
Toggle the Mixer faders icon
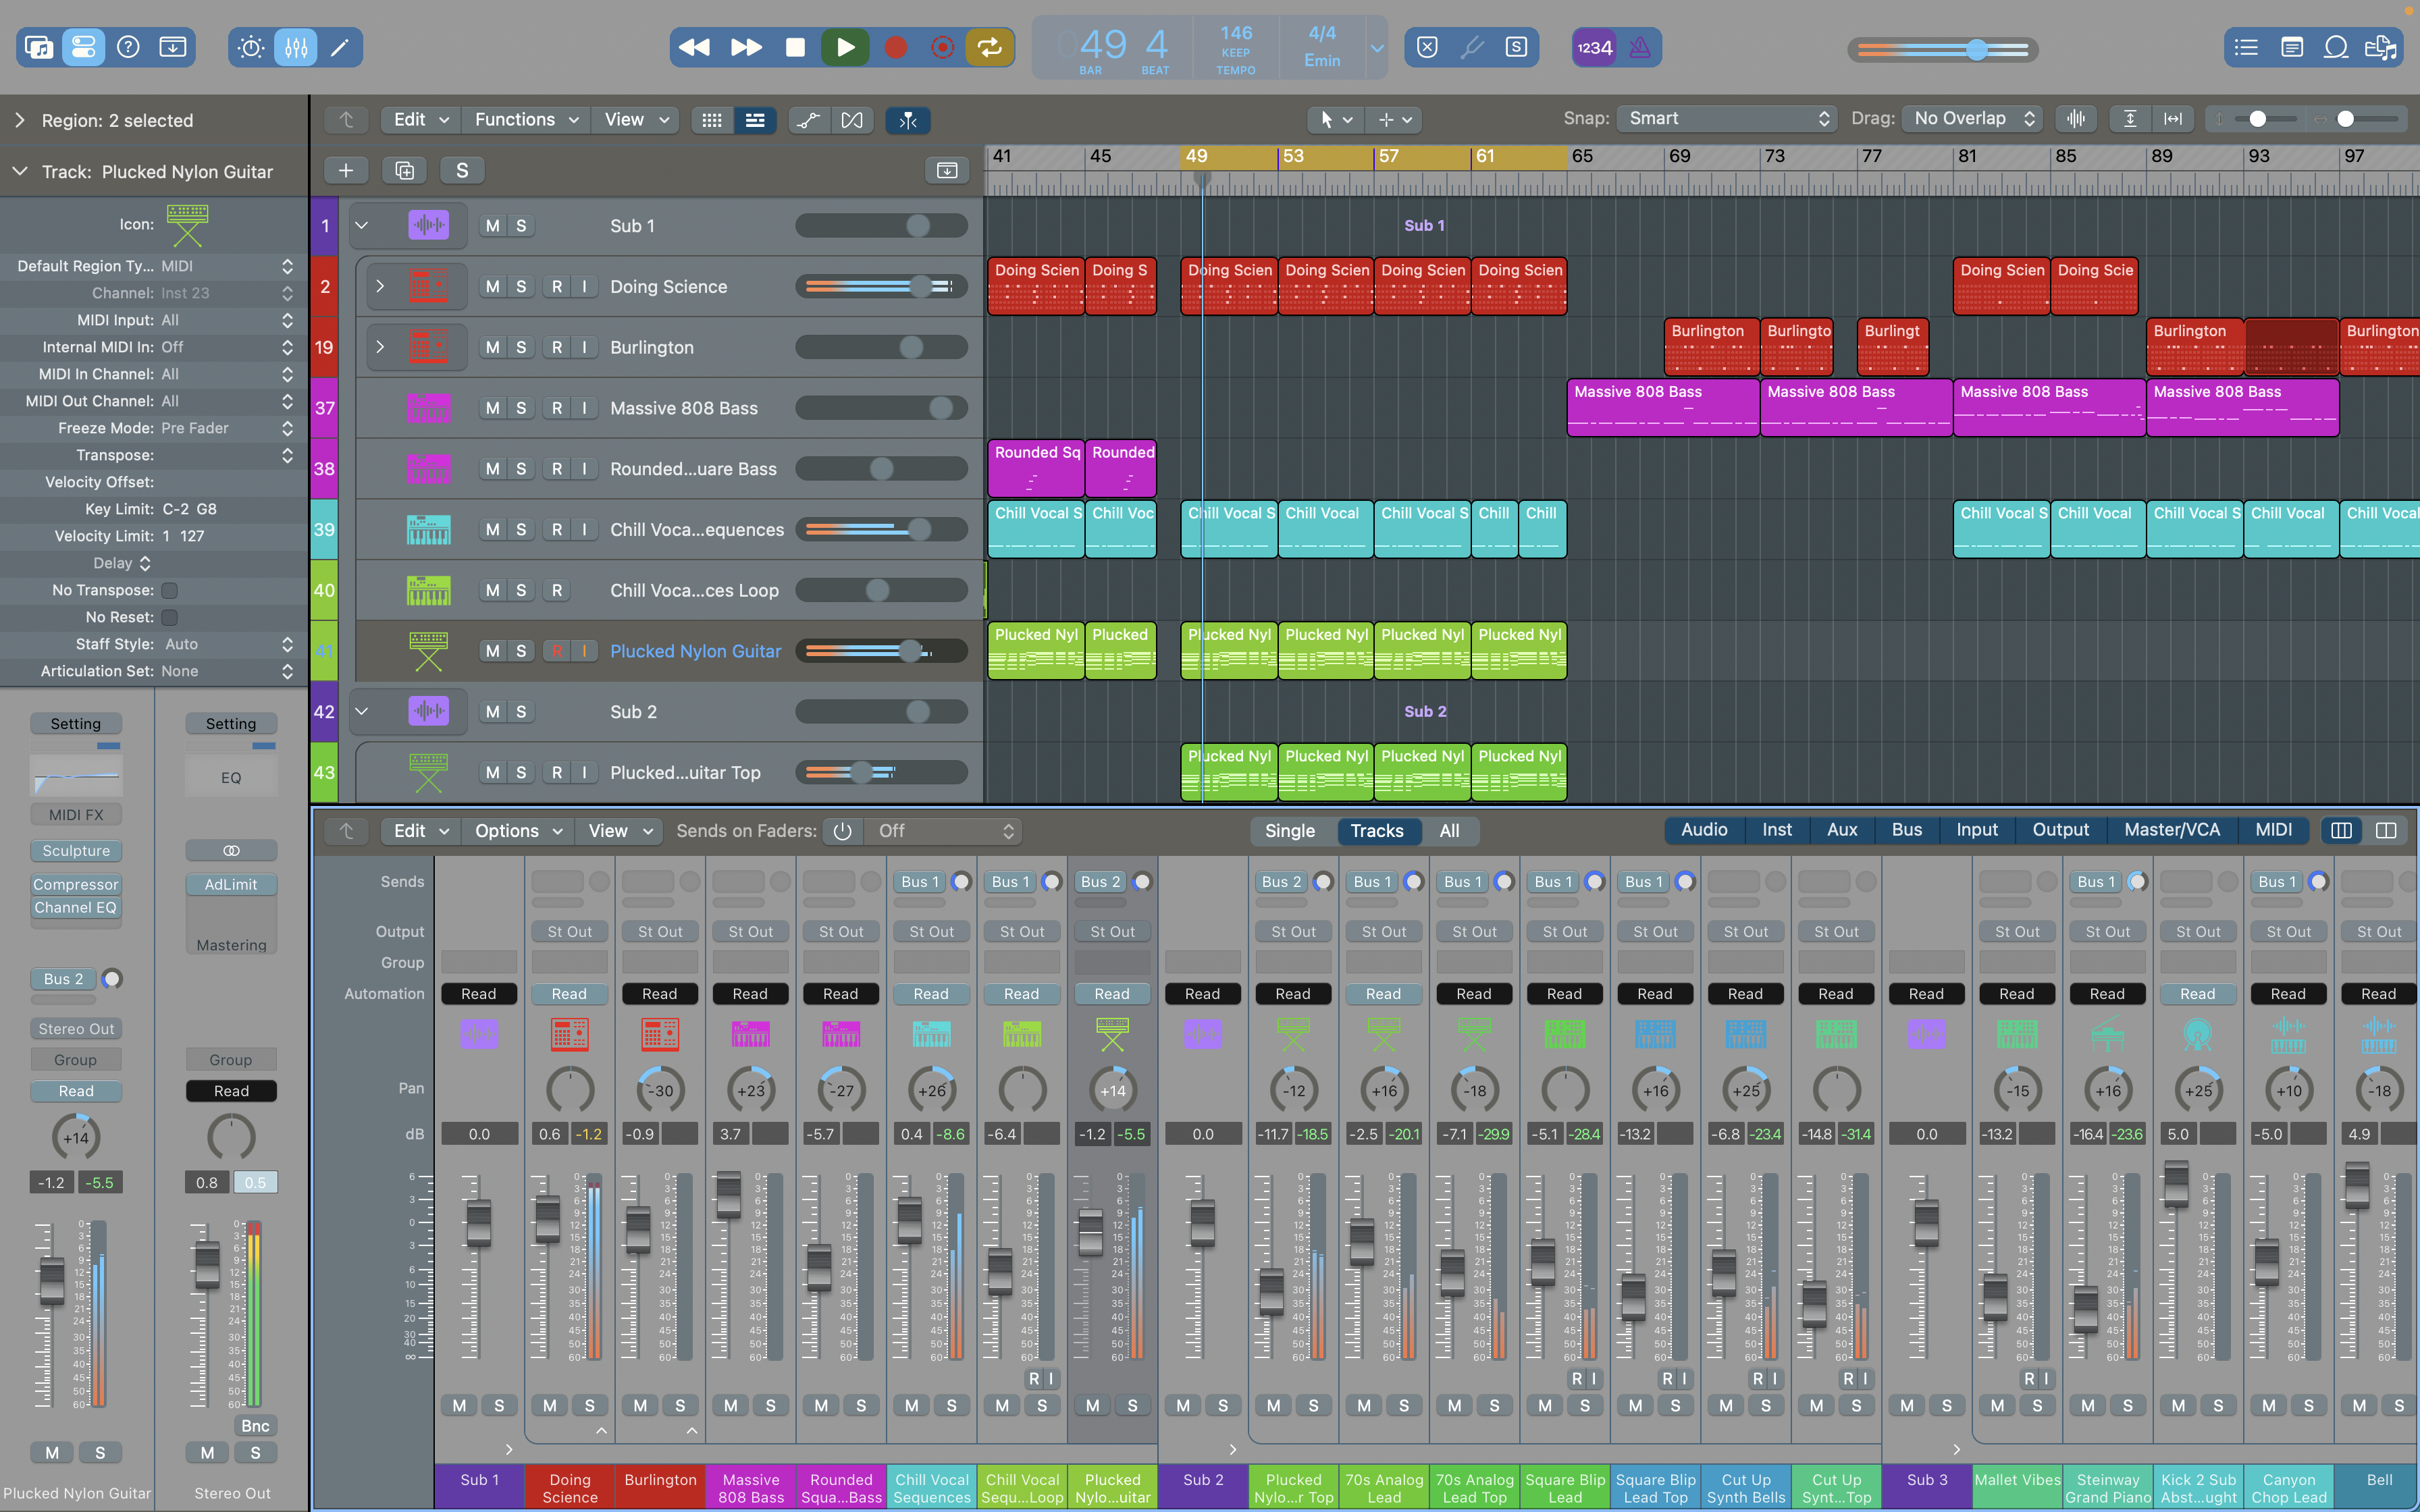point(296,47)
